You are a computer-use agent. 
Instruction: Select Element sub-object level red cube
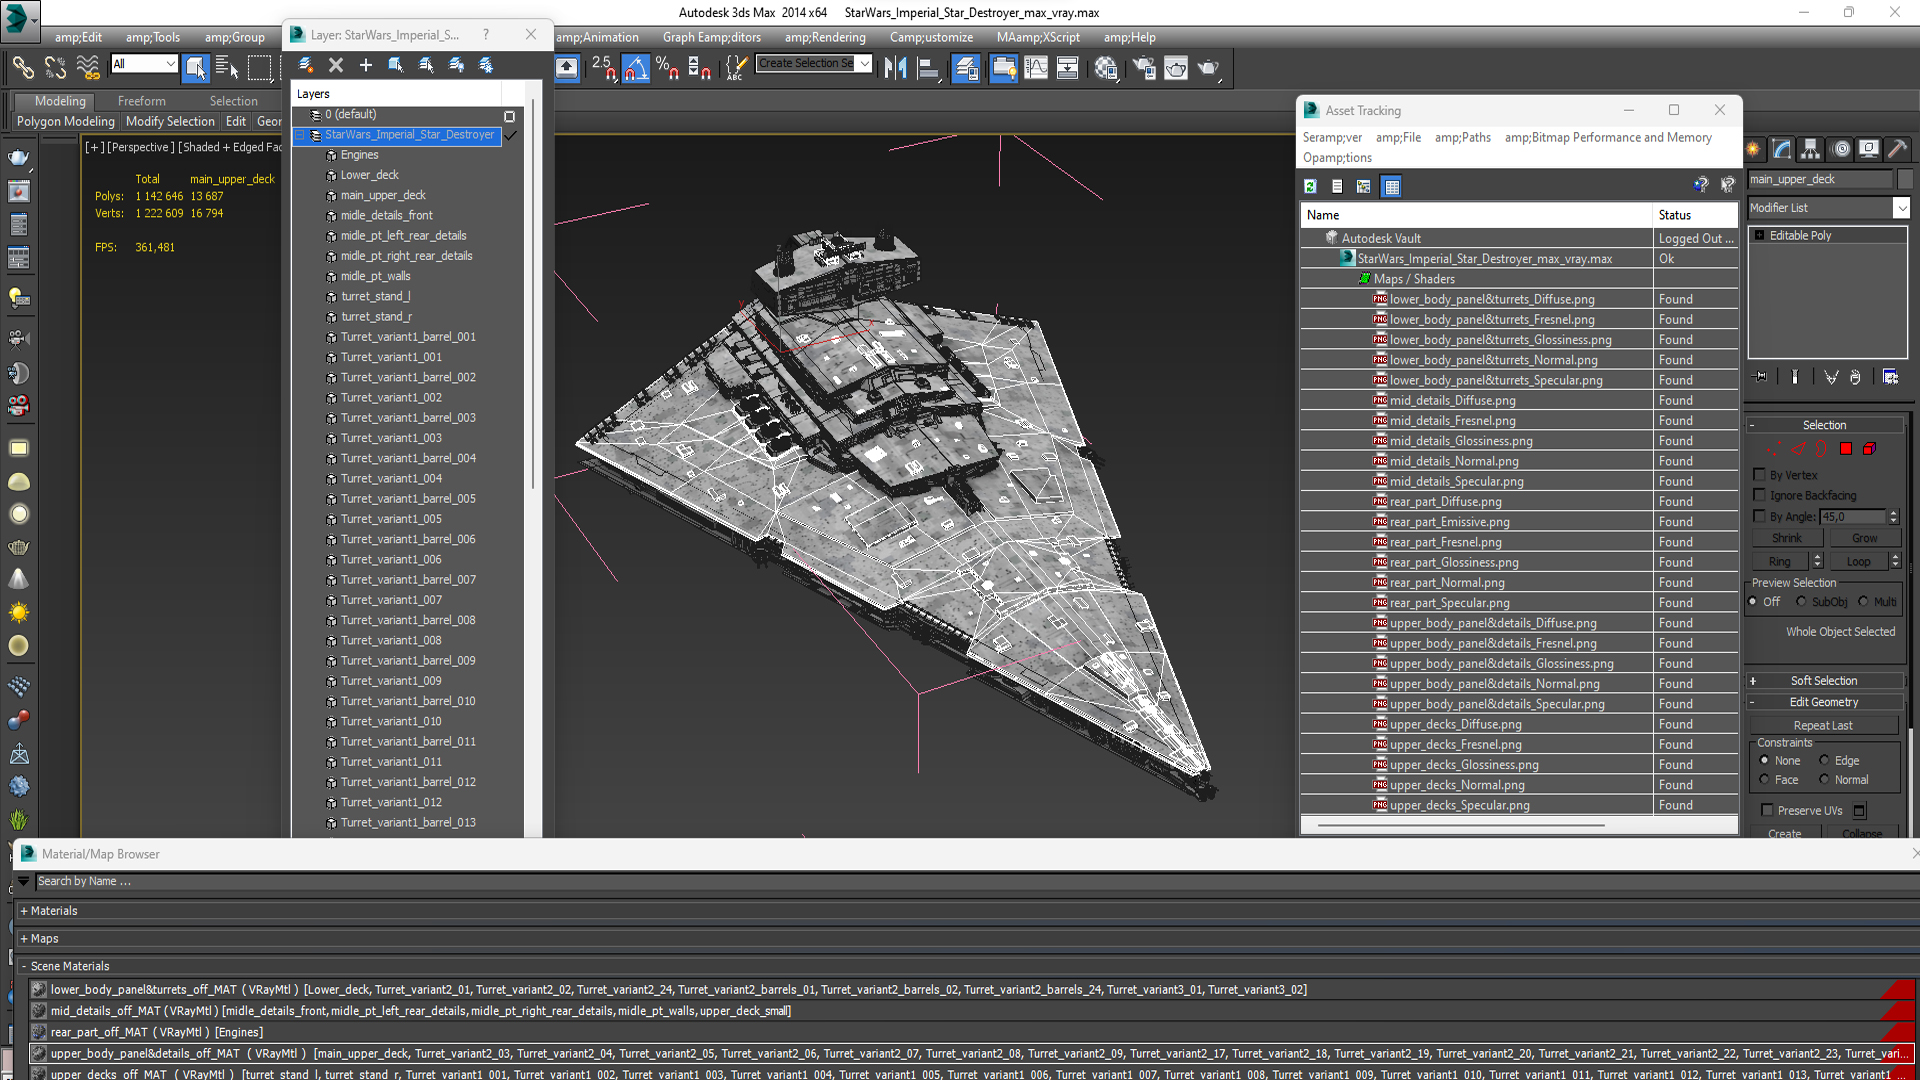(x=1869, y=449)
